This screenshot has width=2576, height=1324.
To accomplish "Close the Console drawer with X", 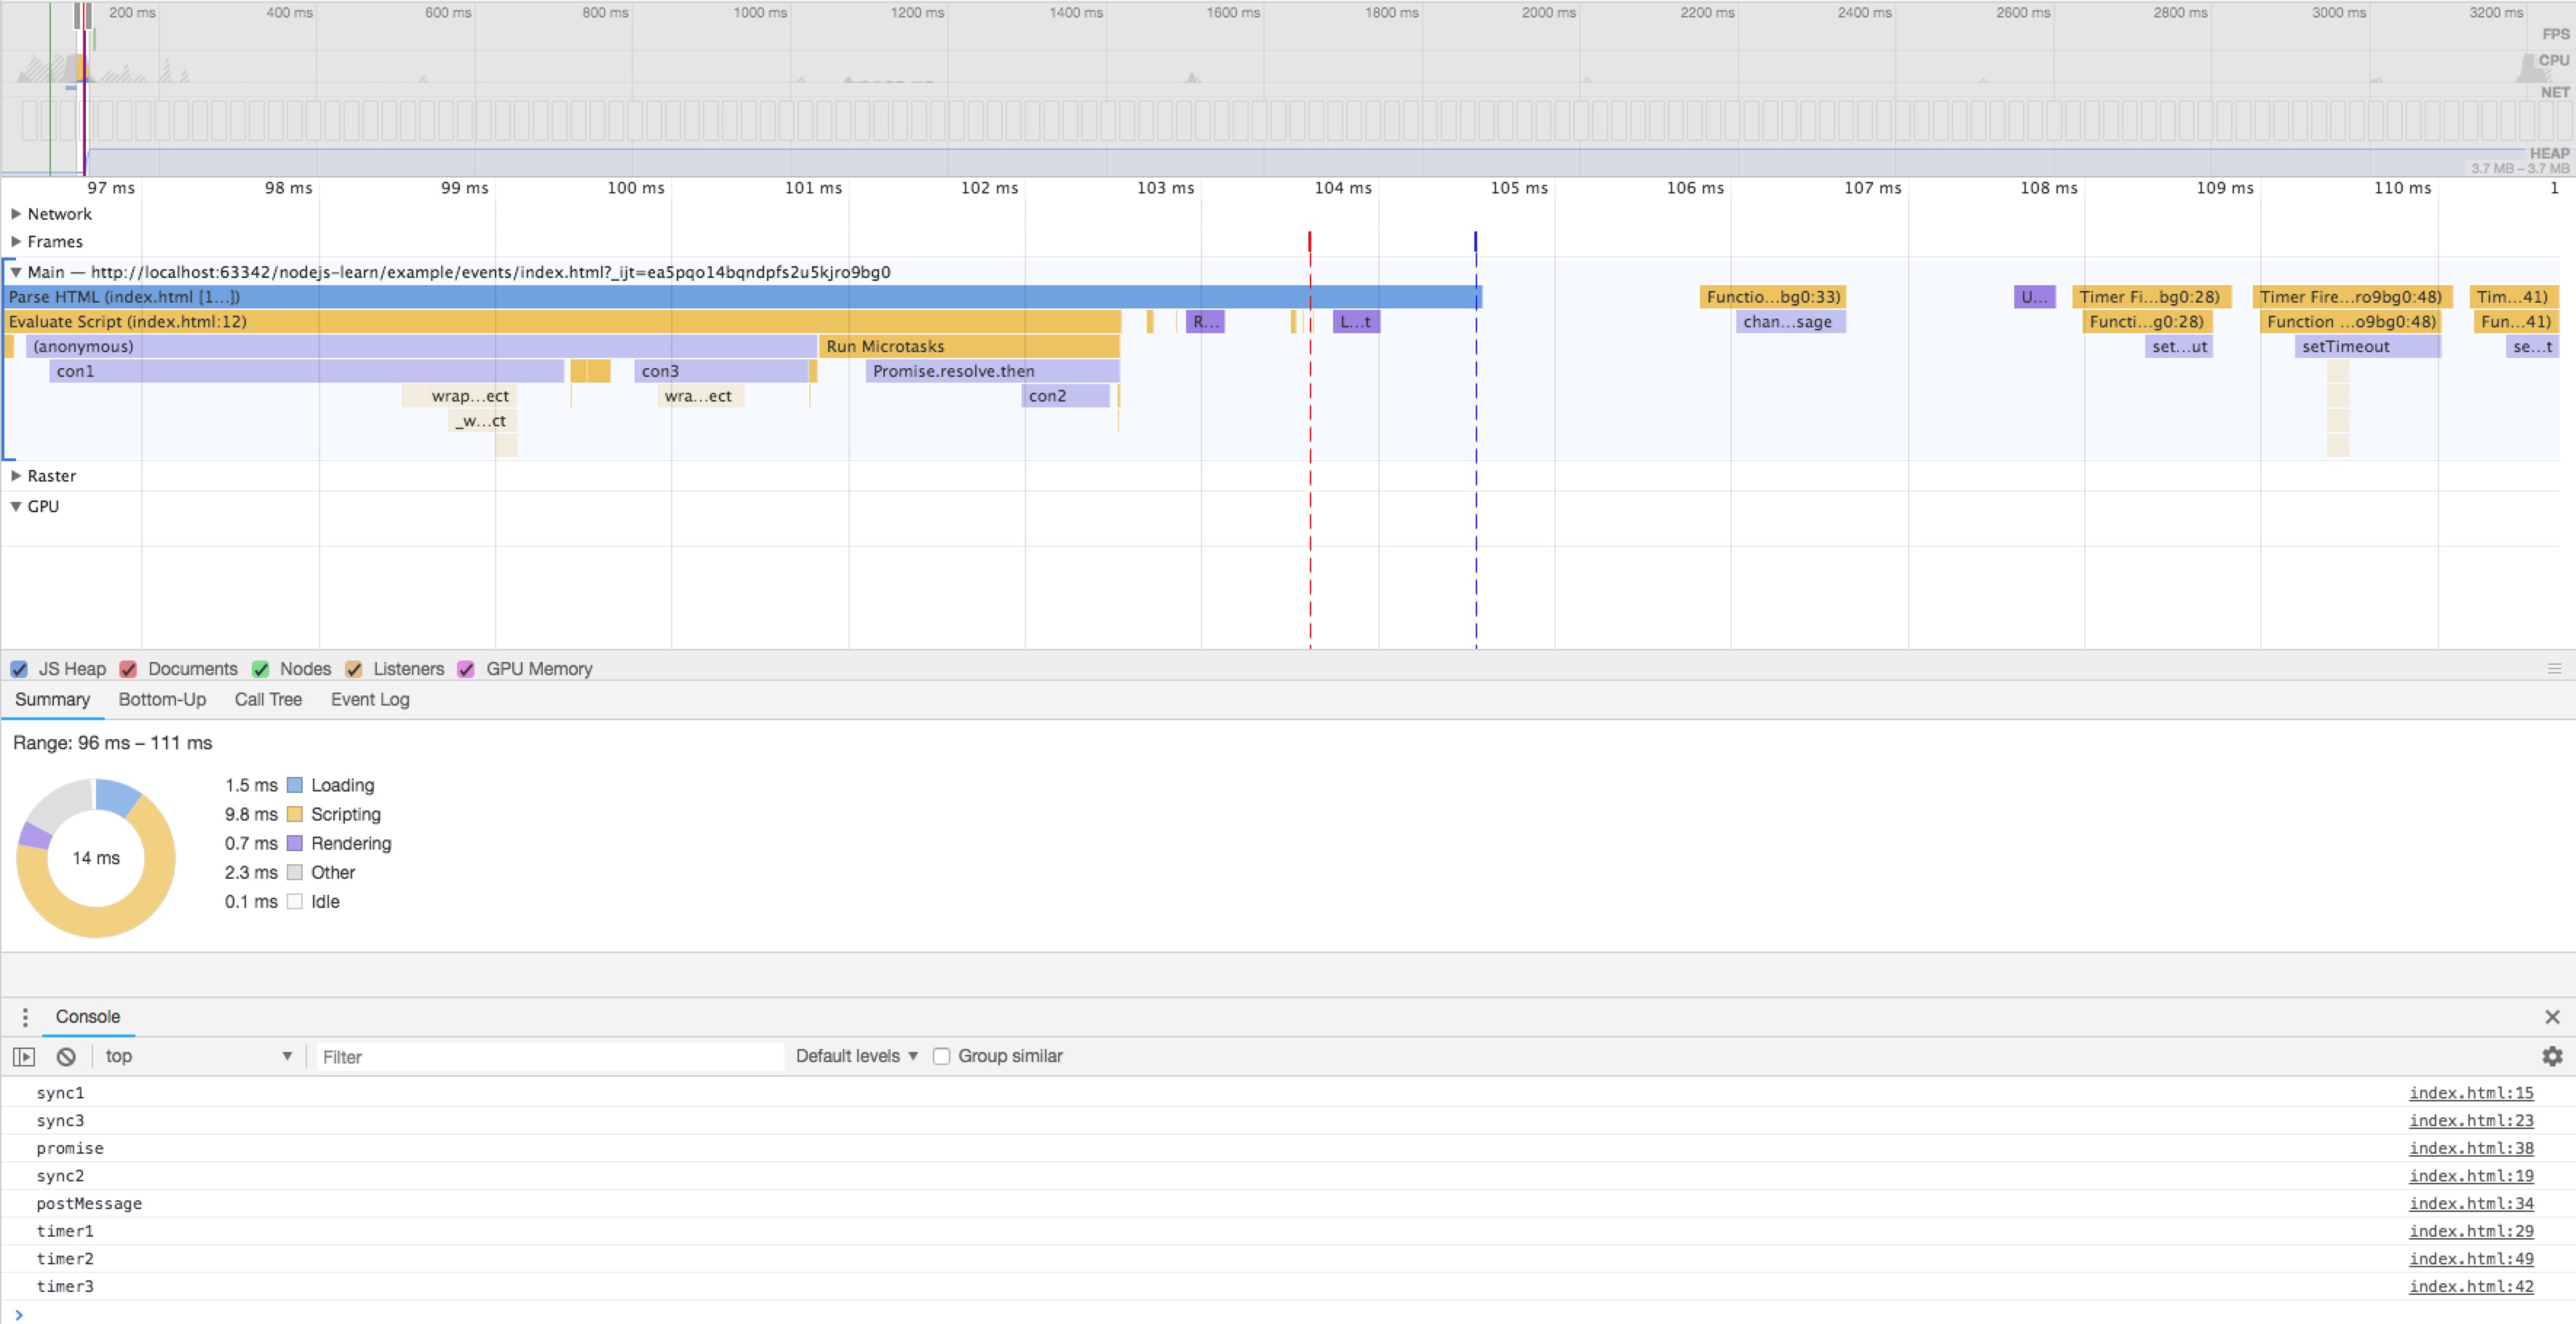I will click(x=2552, y=1017).
